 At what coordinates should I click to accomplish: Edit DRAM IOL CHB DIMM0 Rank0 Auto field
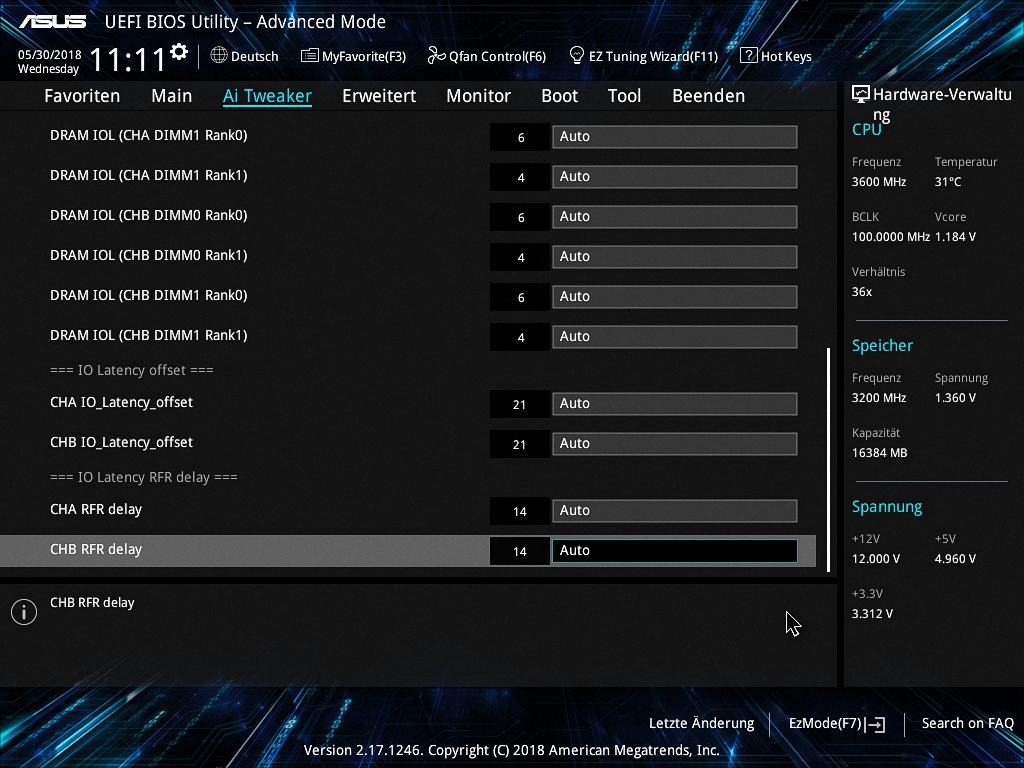[675, 216]
